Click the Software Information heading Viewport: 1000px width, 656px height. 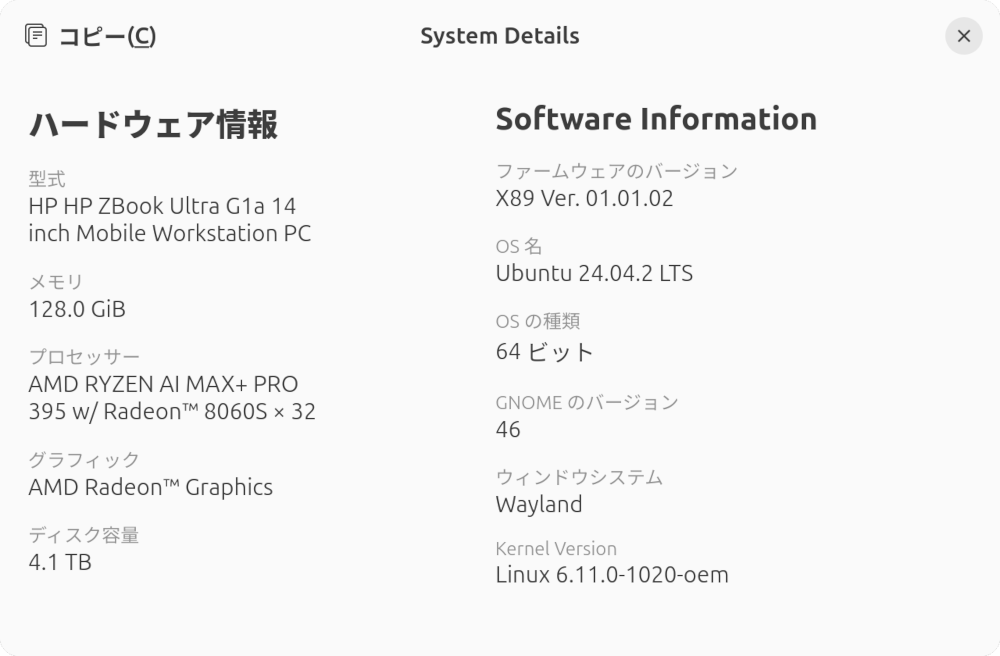656,118
